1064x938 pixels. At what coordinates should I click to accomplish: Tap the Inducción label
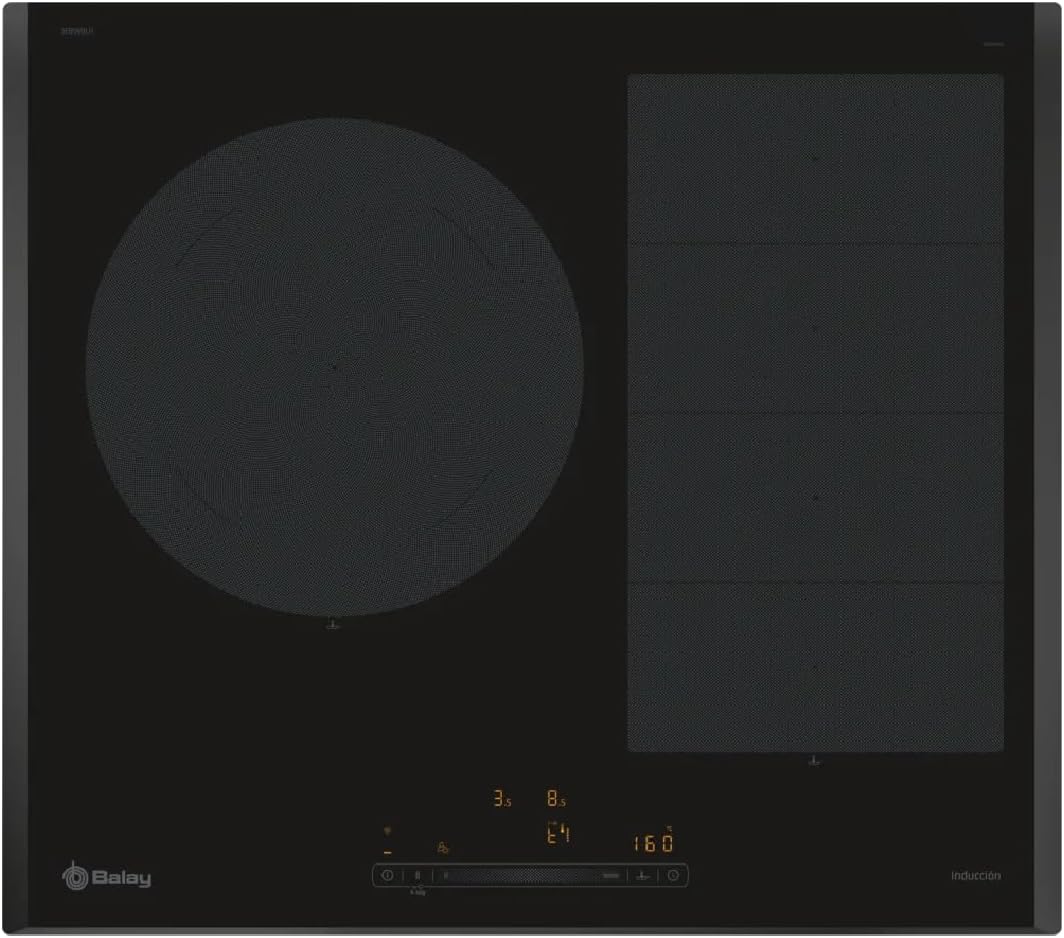point(976,876)
